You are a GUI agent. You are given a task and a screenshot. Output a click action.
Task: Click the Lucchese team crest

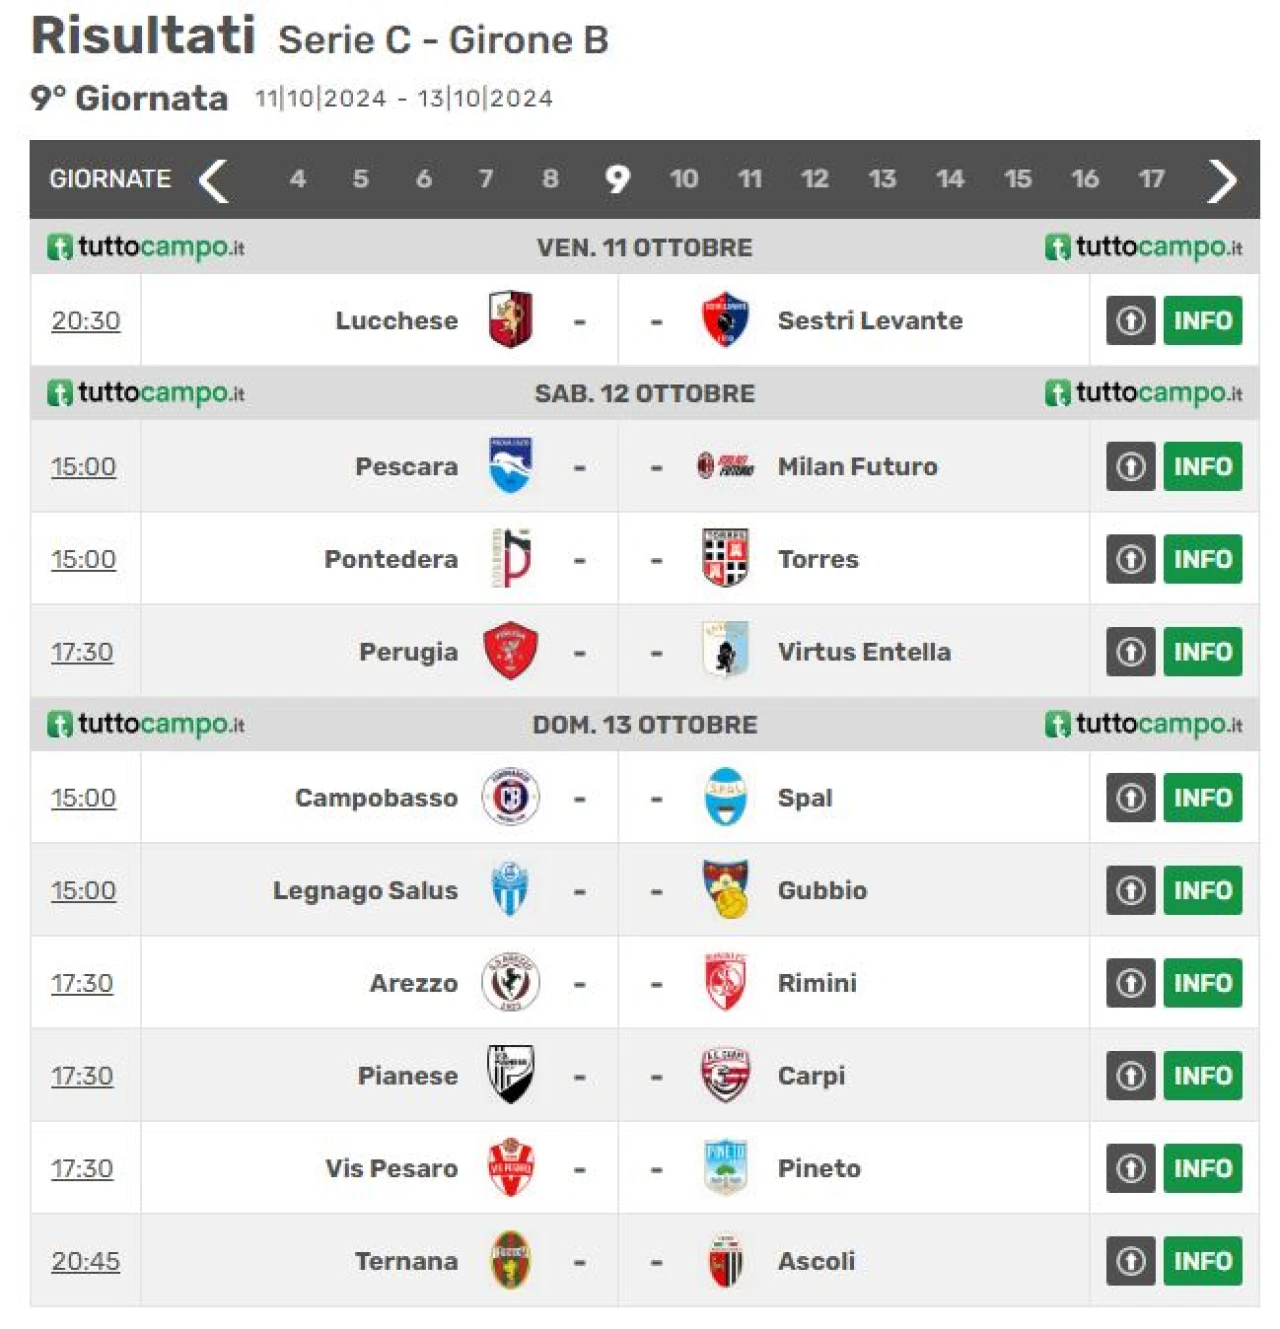pos(510,320)
